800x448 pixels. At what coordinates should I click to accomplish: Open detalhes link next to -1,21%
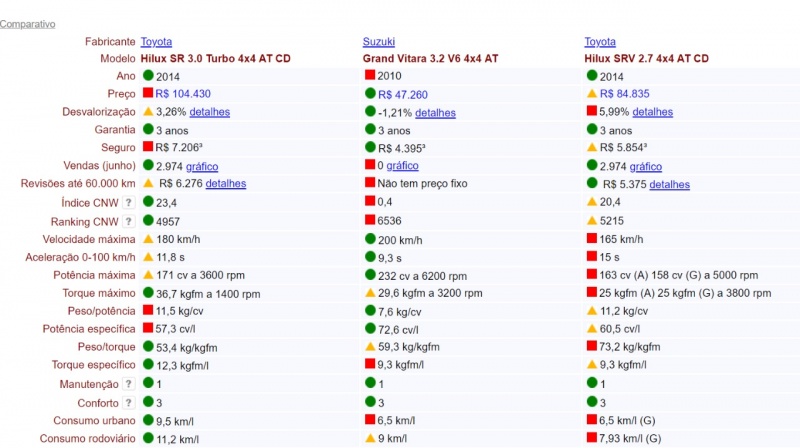pos(435,113)
